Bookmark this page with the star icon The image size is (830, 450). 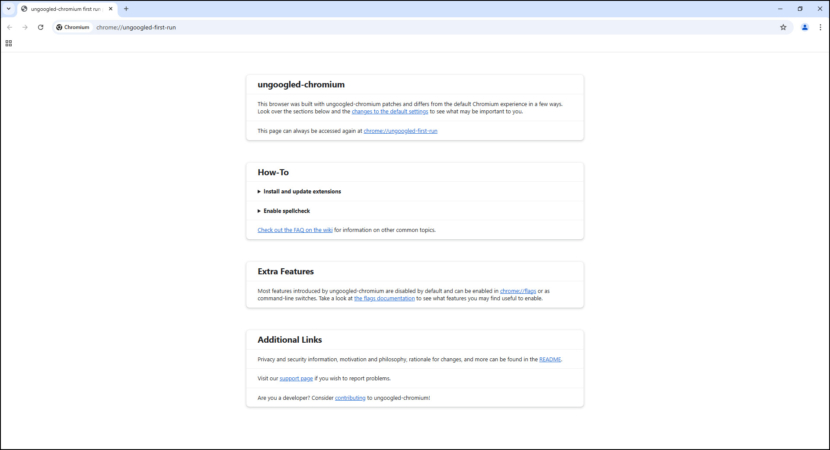783,27
